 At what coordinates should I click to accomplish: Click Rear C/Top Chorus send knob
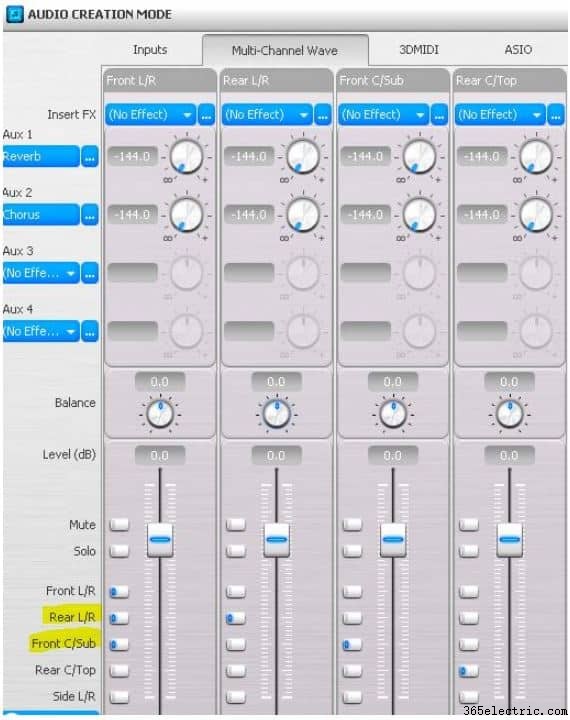[536, 215]
